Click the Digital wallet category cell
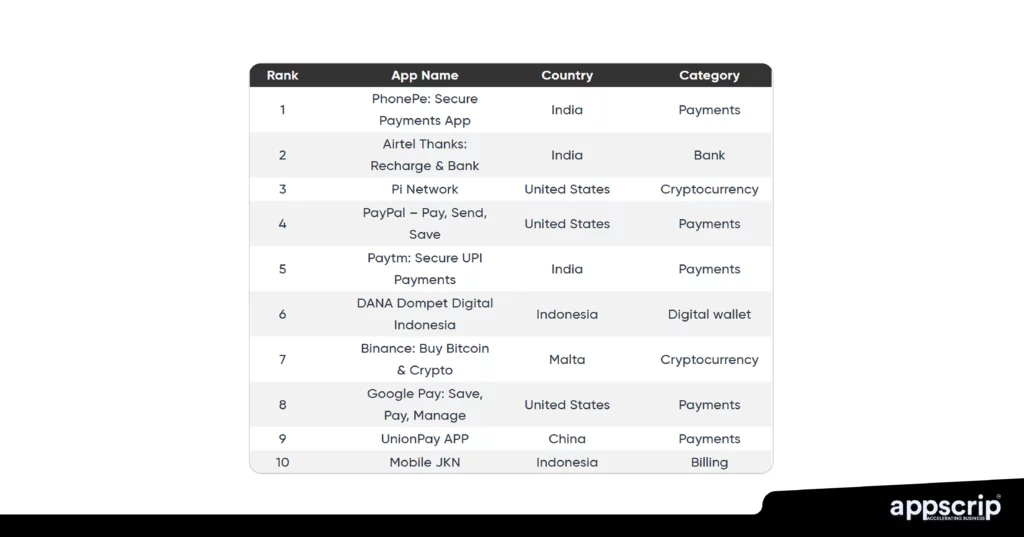 pyautogui.click(x=709, y=314)
